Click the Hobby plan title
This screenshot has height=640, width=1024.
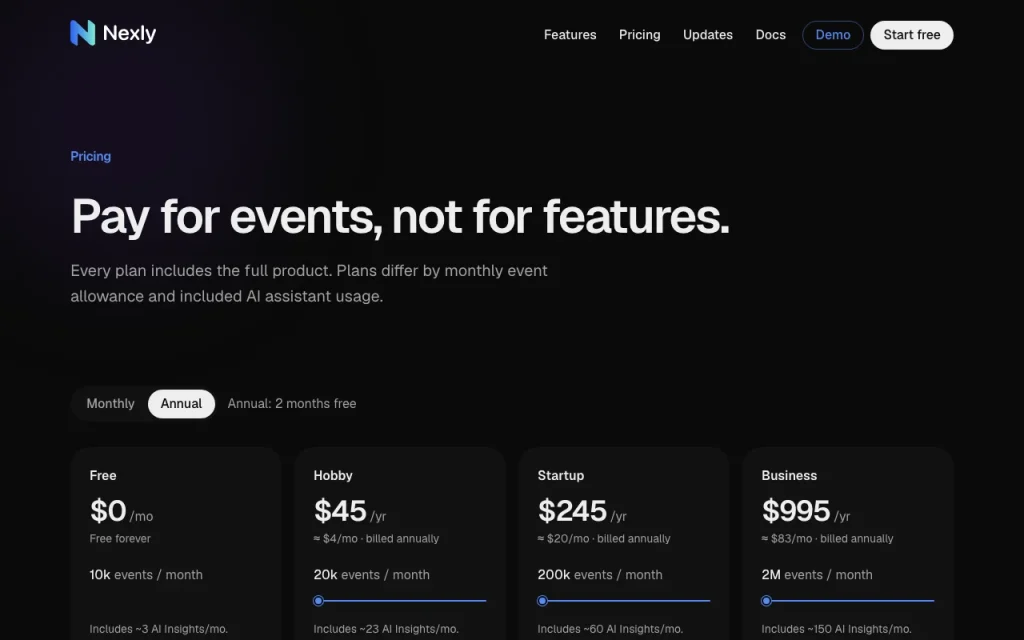click(x=333, y=475)
